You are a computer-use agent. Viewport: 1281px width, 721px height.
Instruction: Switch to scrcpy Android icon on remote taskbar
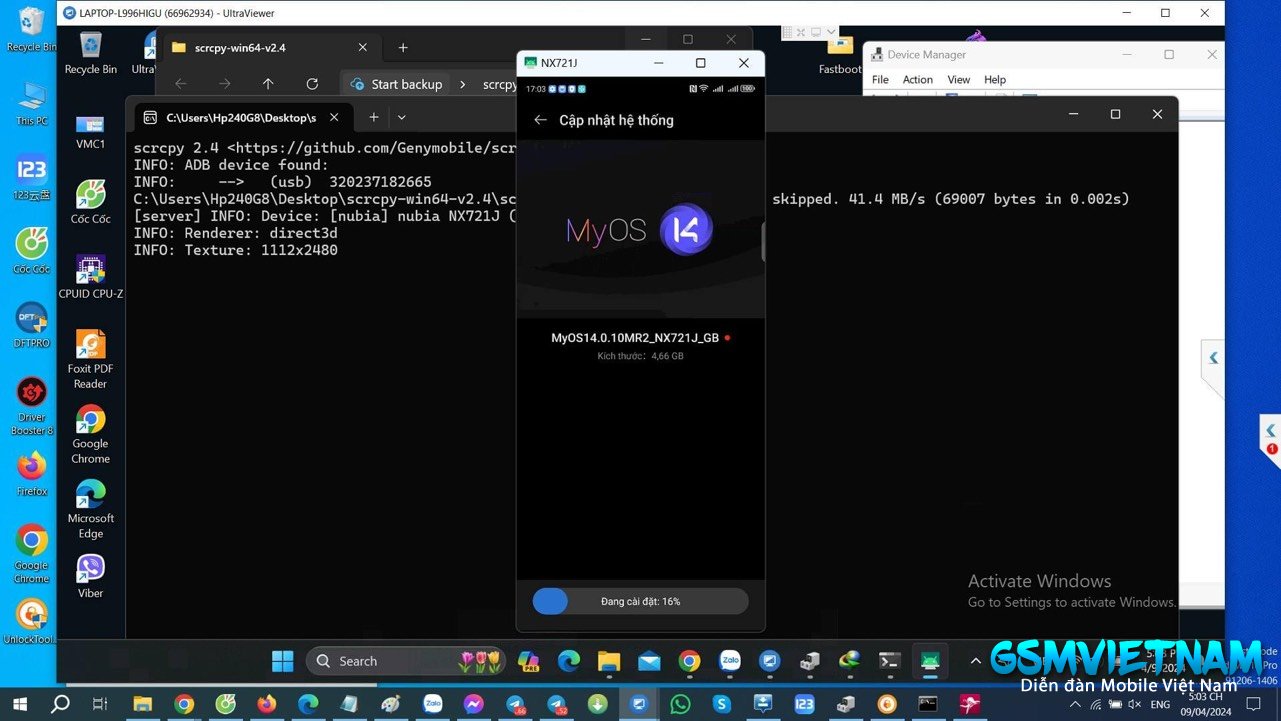point(930,661)
